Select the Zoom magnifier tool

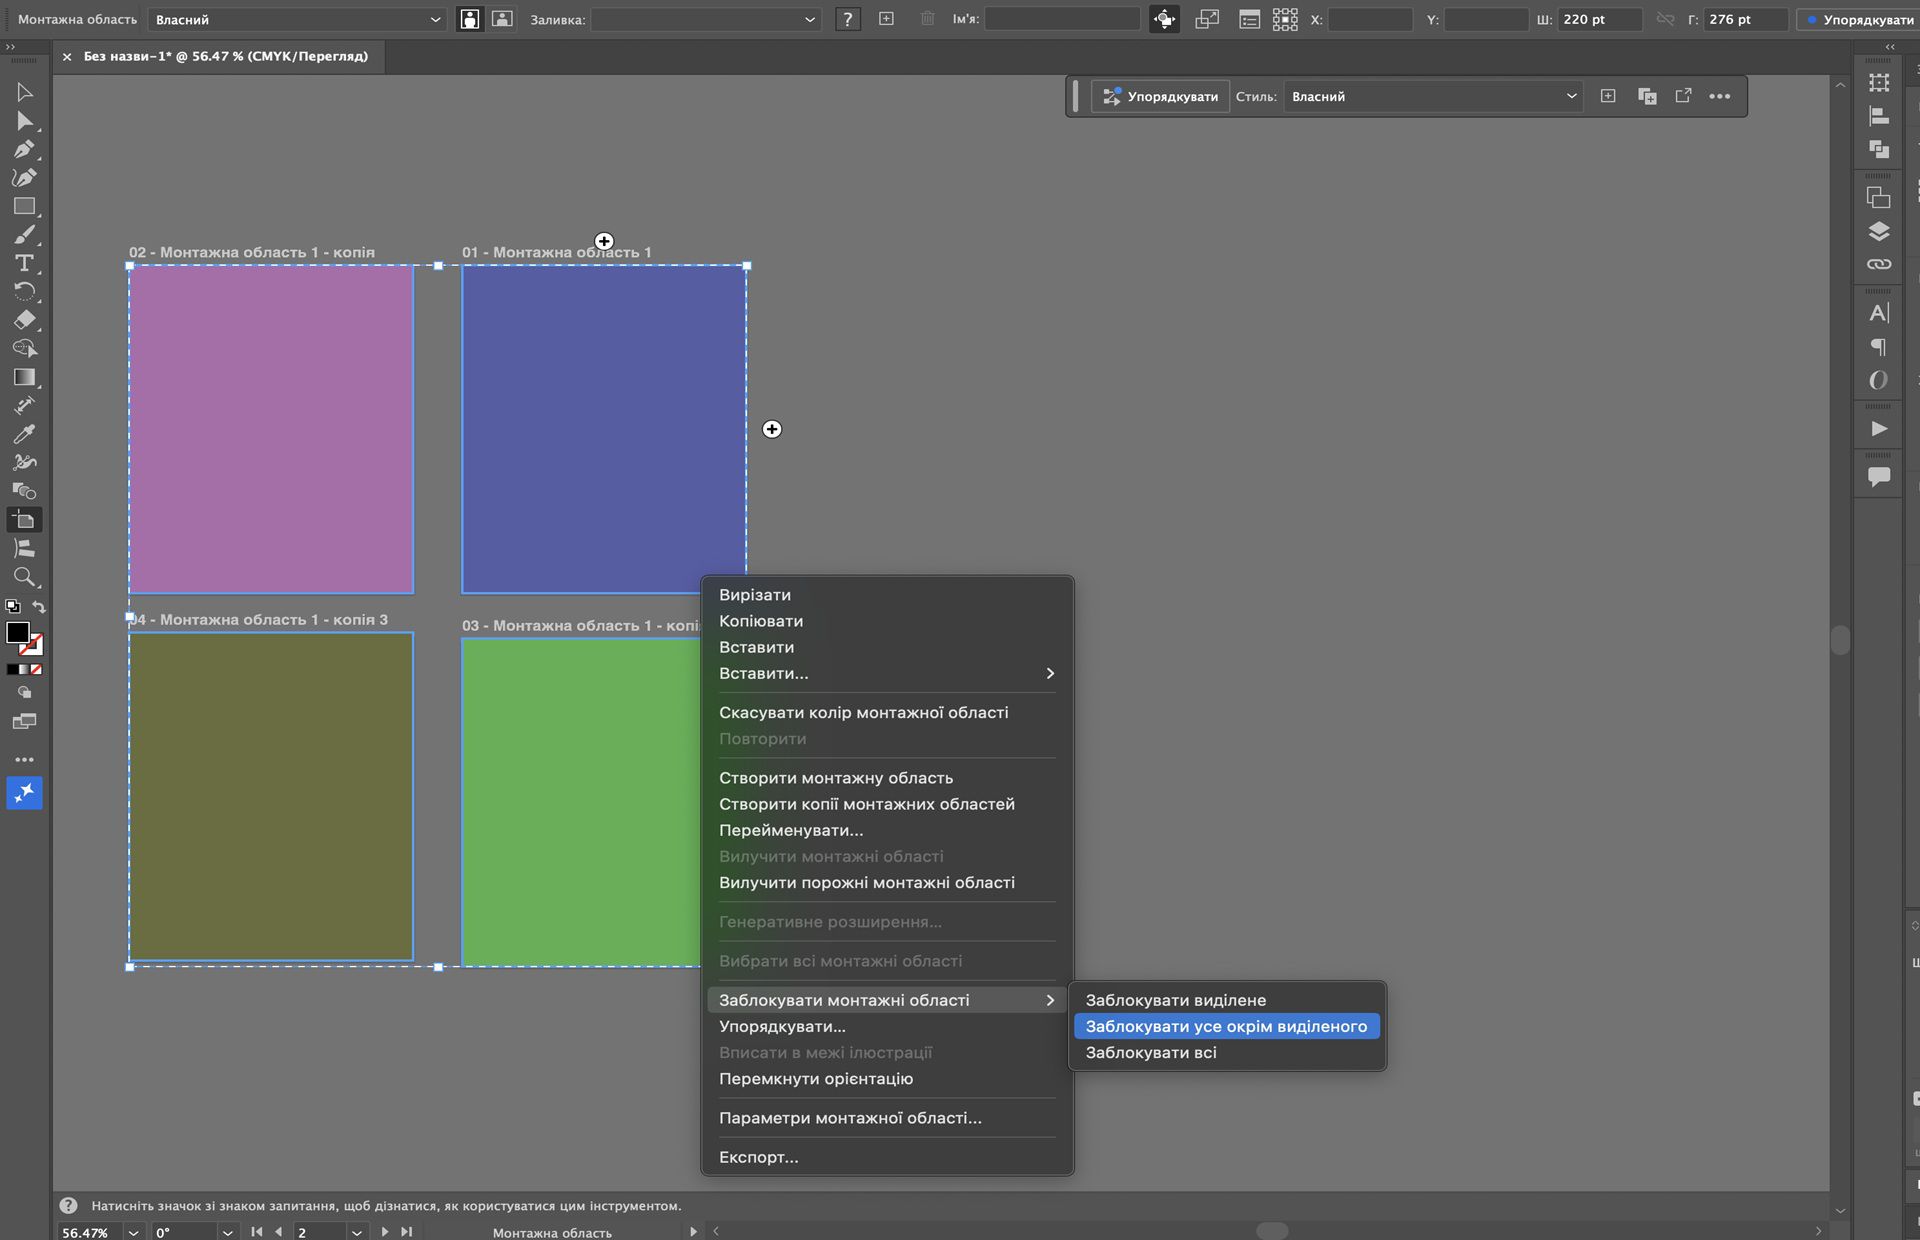pos(24,577)
